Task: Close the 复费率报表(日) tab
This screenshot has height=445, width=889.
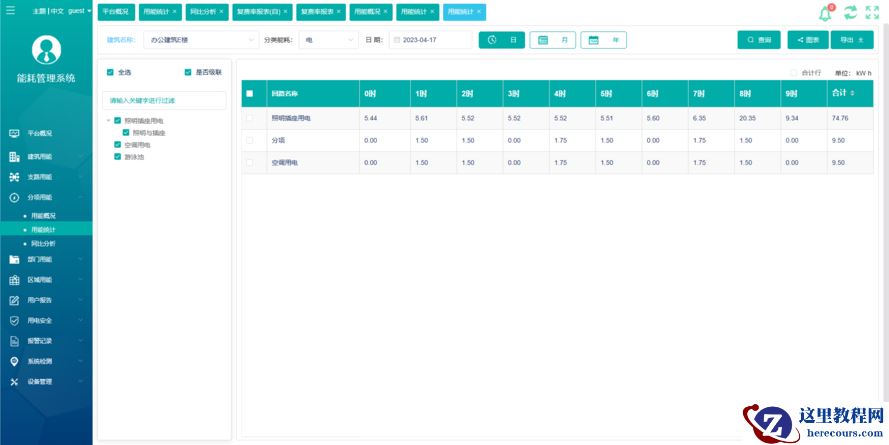Action: (x=285, y=12)
